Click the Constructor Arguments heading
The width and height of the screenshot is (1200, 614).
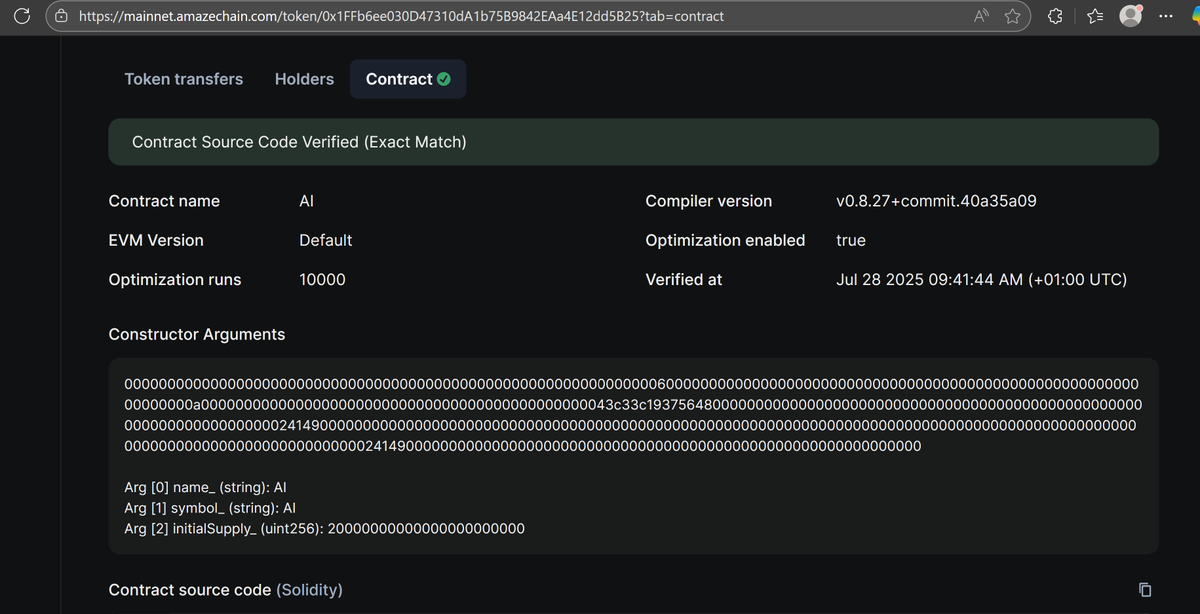(197, 334)
